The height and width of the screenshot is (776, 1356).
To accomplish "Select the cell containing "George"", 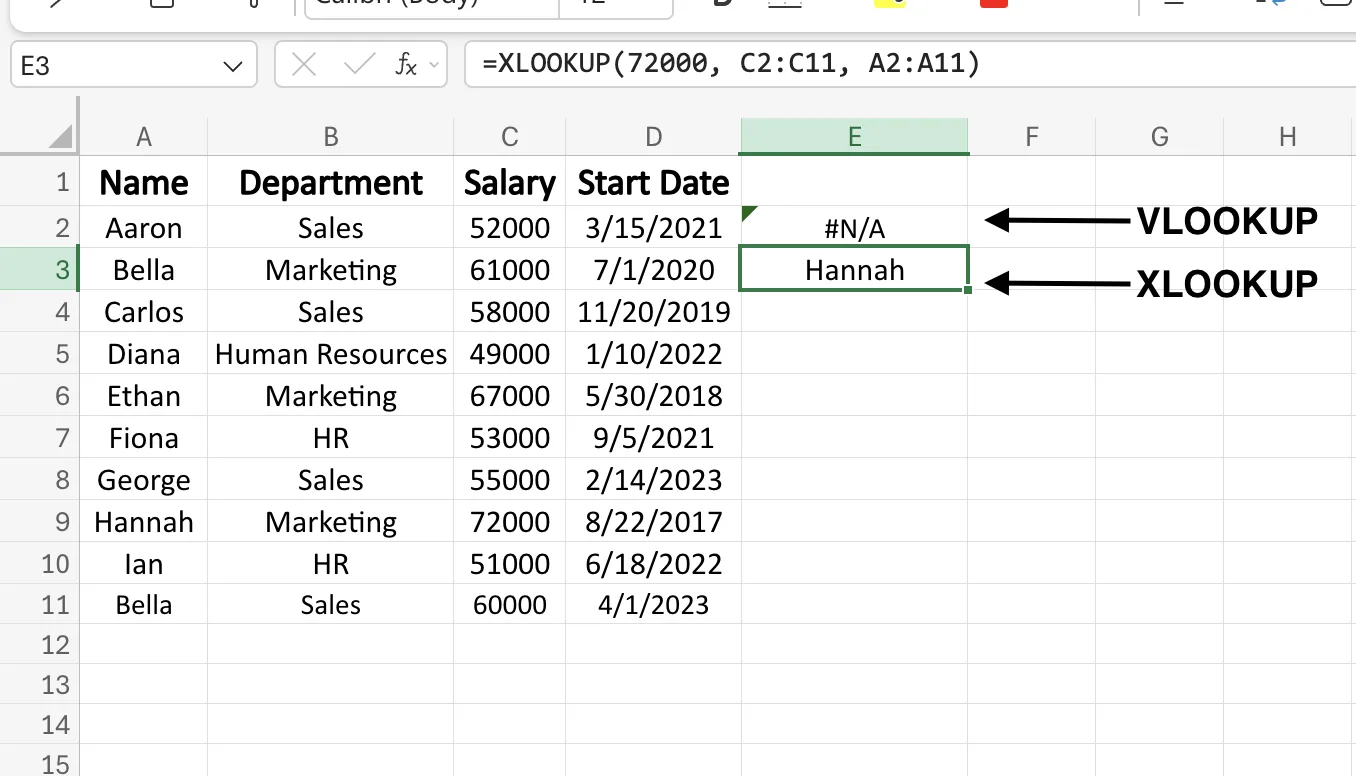I will [x=144, y=480].
